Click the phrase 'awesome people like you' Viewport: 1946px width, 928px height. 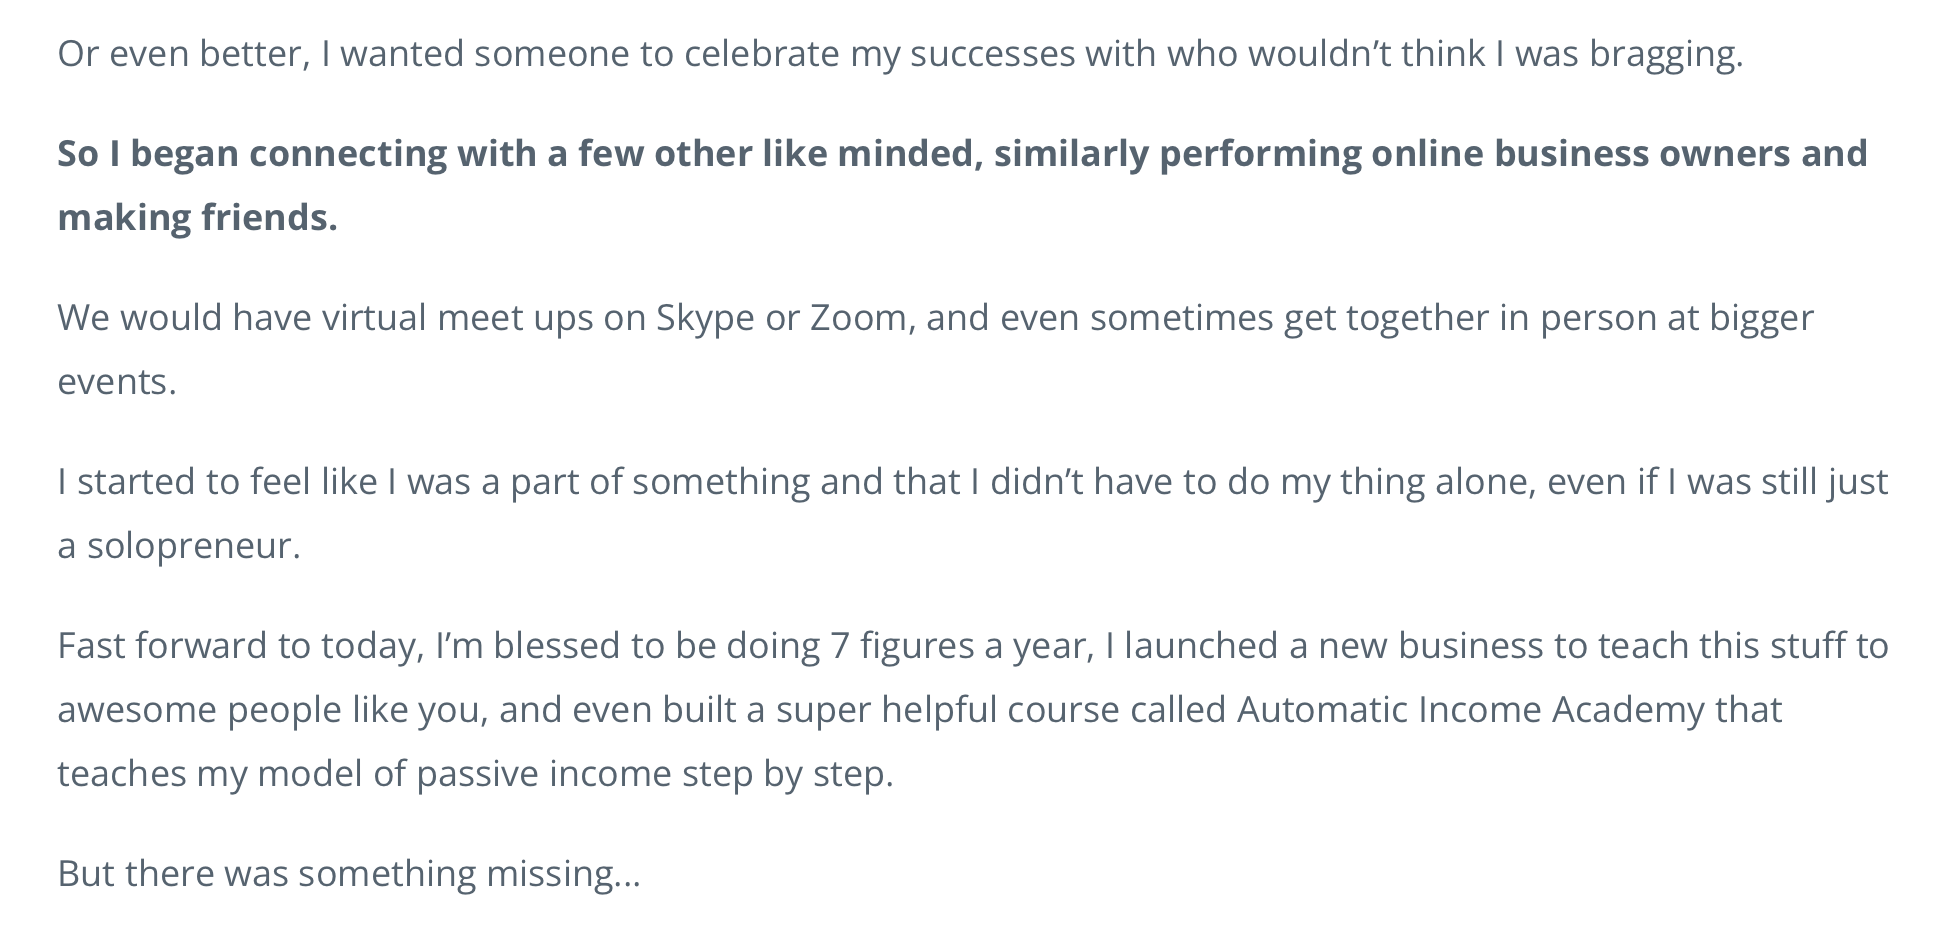tap(272, 710)
